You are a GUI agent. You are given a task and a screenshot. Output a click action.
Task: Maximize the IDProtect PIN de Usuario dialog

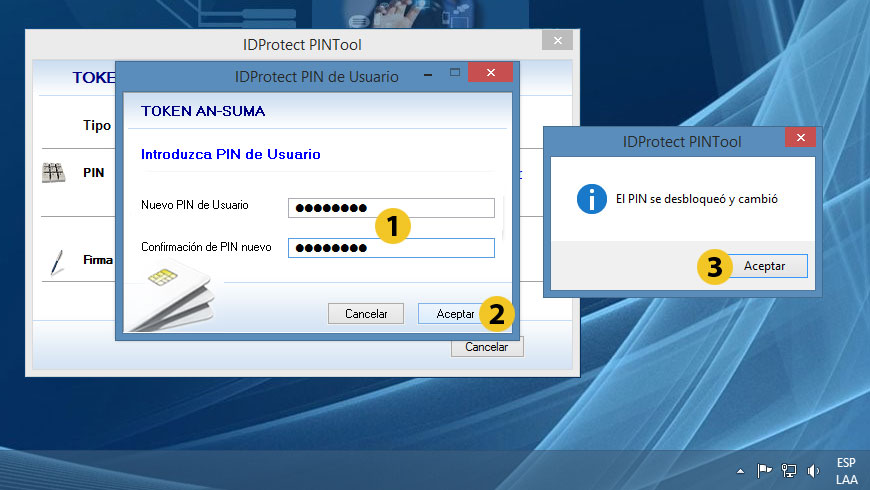click(x=455, y=73)
